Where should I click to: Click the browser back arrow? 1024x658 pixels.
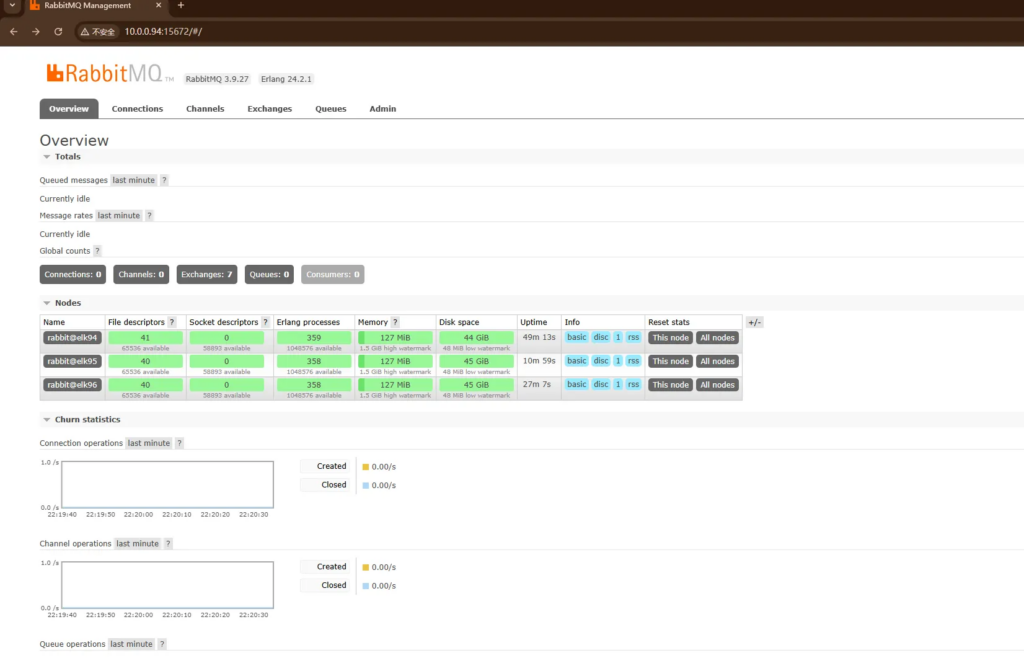click(x=13, y=31)
